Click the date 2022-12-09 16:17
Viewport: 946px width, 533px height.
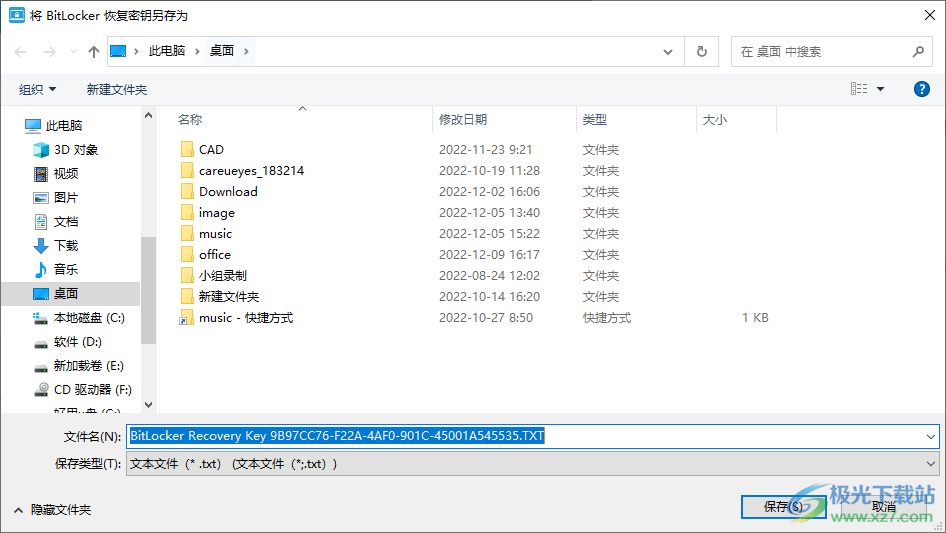pyautogui.click(x=489, y=255)
